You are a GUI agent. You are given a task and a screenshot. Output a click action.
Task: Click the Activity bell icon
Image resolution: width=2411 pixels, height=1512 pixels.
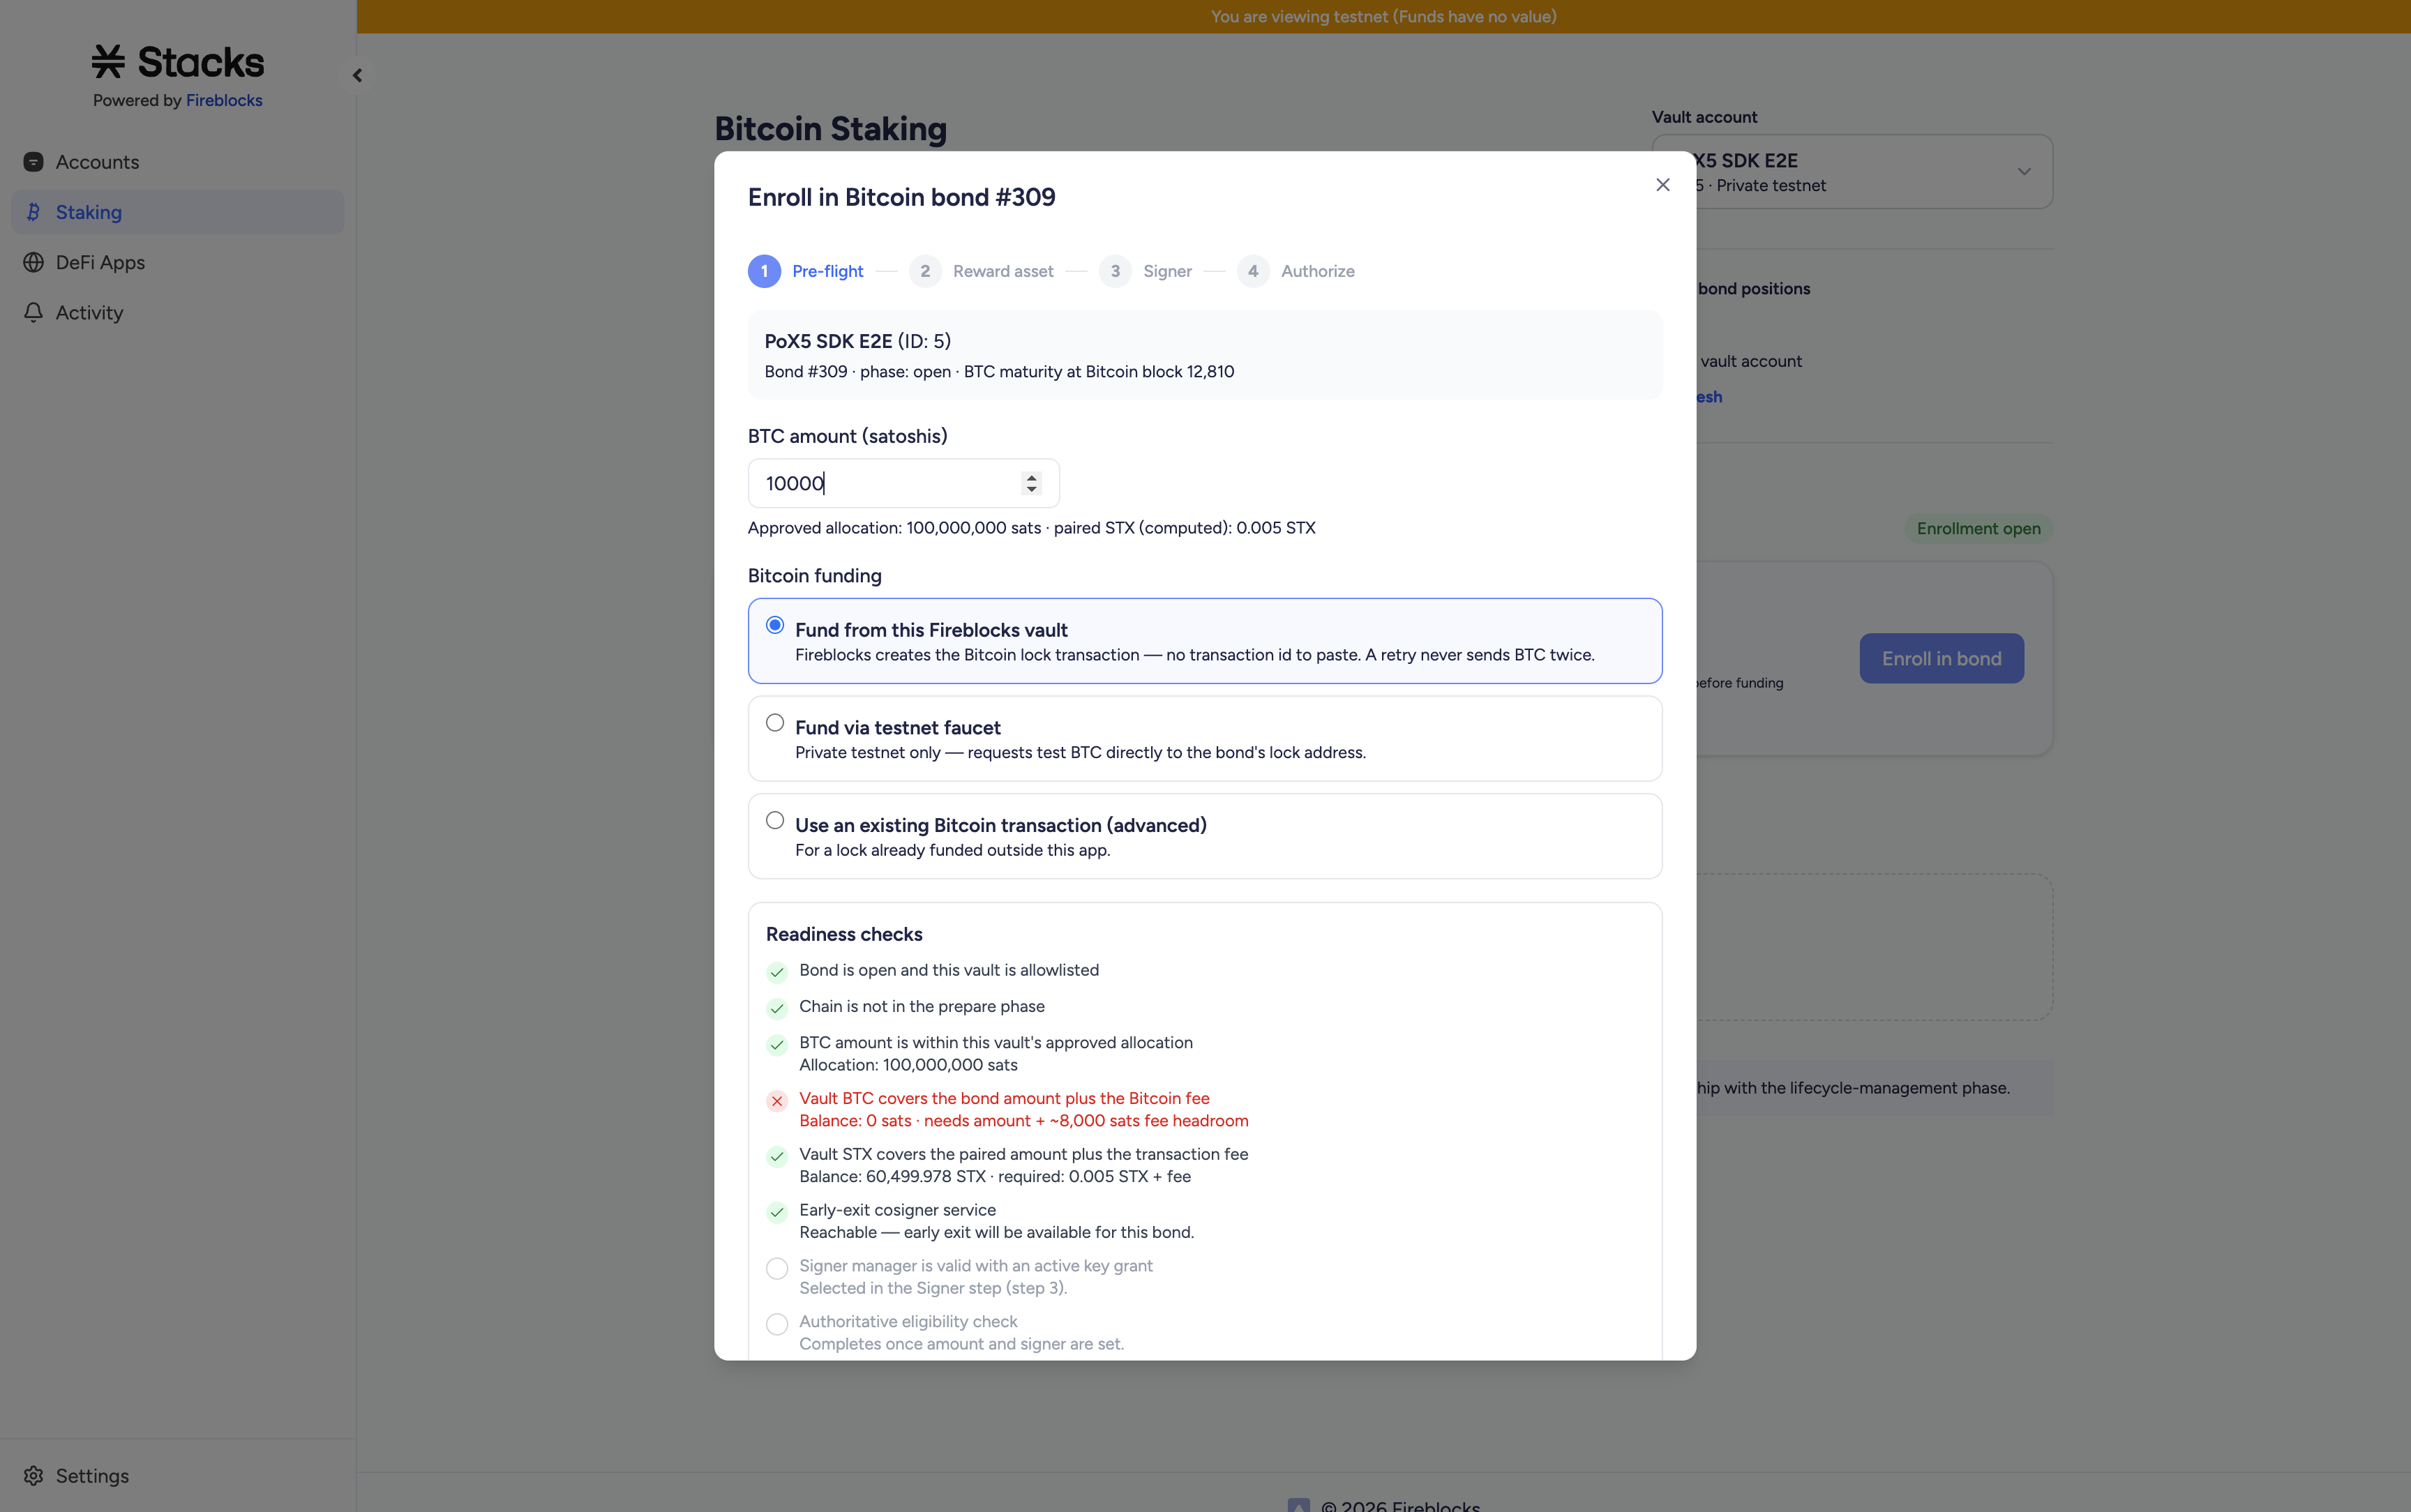click(33, 312)
